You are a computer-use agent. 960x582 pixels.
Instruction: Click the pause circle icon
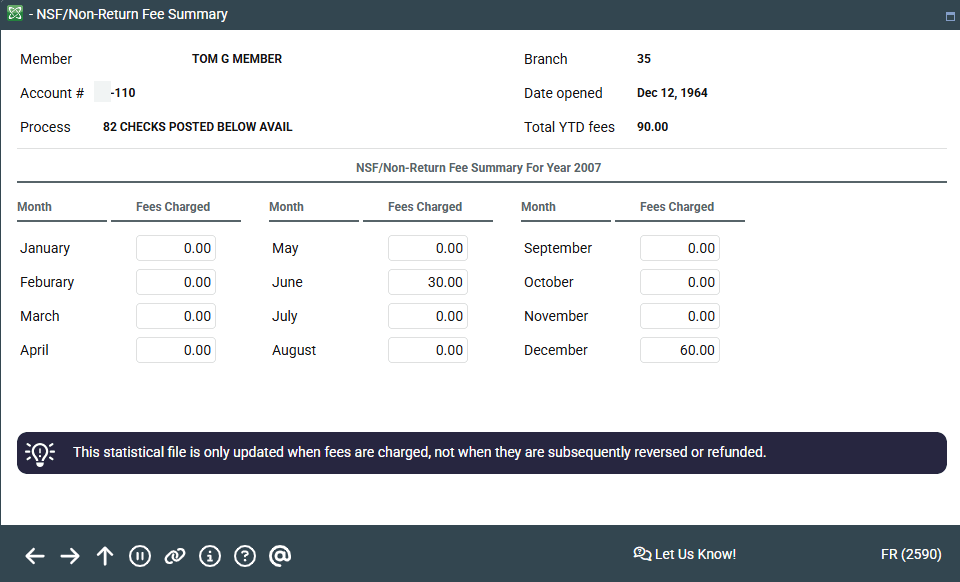[140, 556]
